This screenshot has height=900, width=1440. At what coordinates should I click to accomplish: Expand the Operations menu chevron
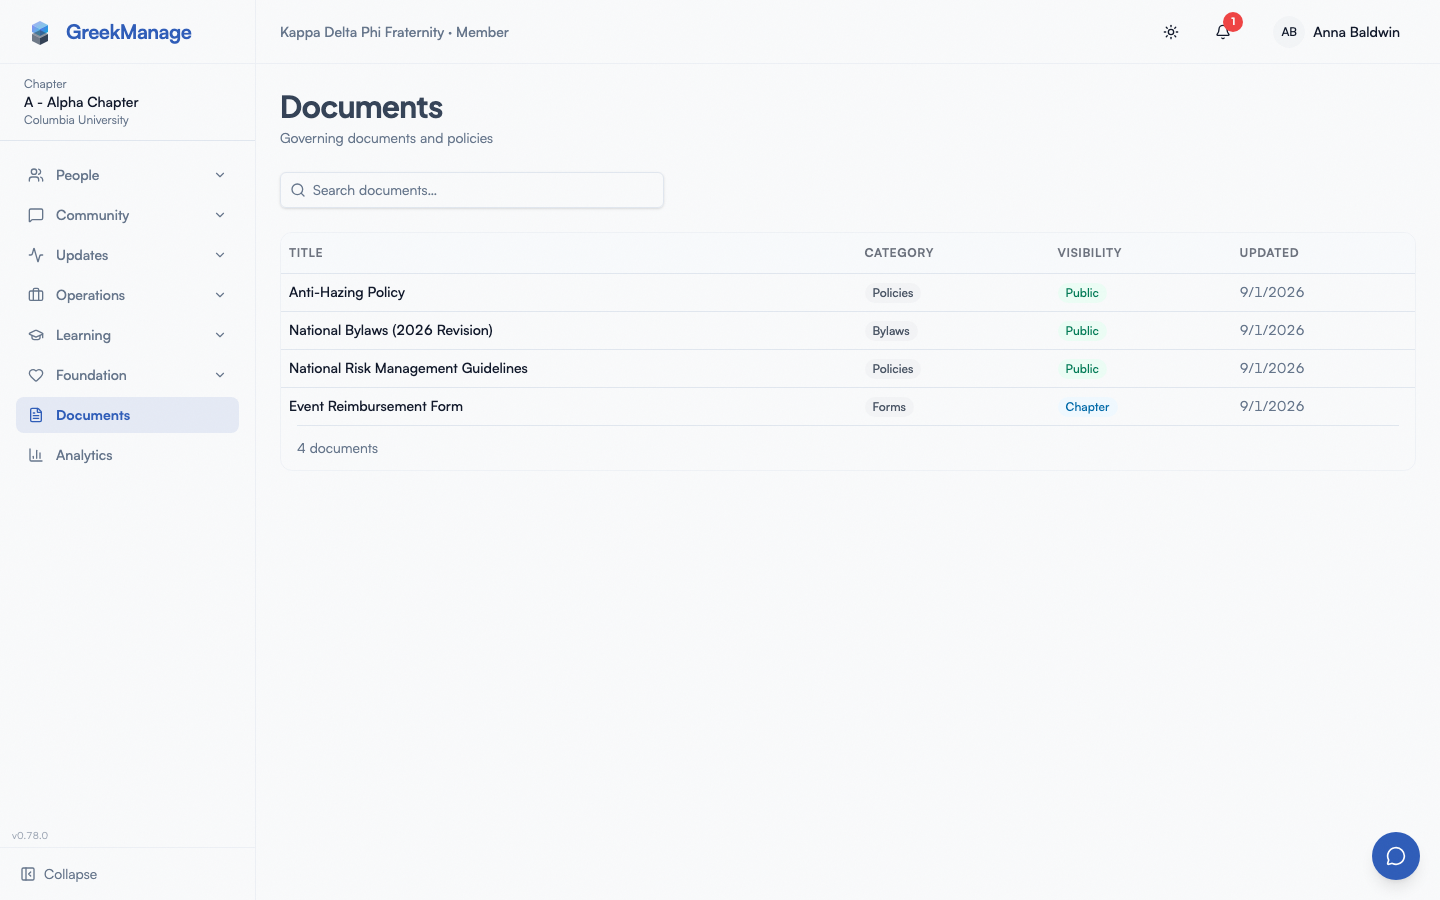(220, 295)
